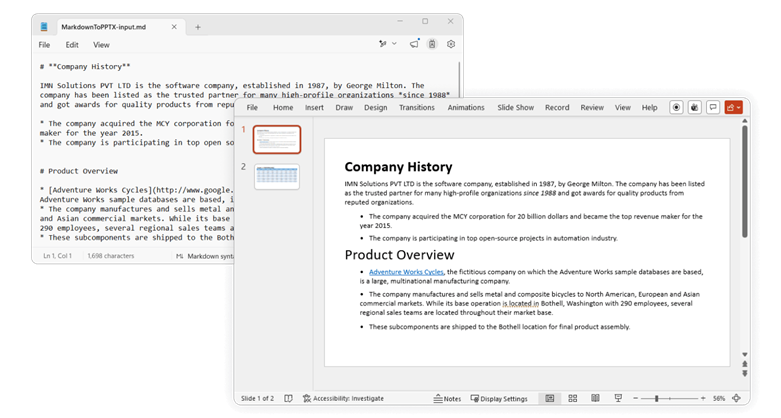Maximize the Notepad window
Viewport: 781px width, 418px height.
tap(425, 21)
